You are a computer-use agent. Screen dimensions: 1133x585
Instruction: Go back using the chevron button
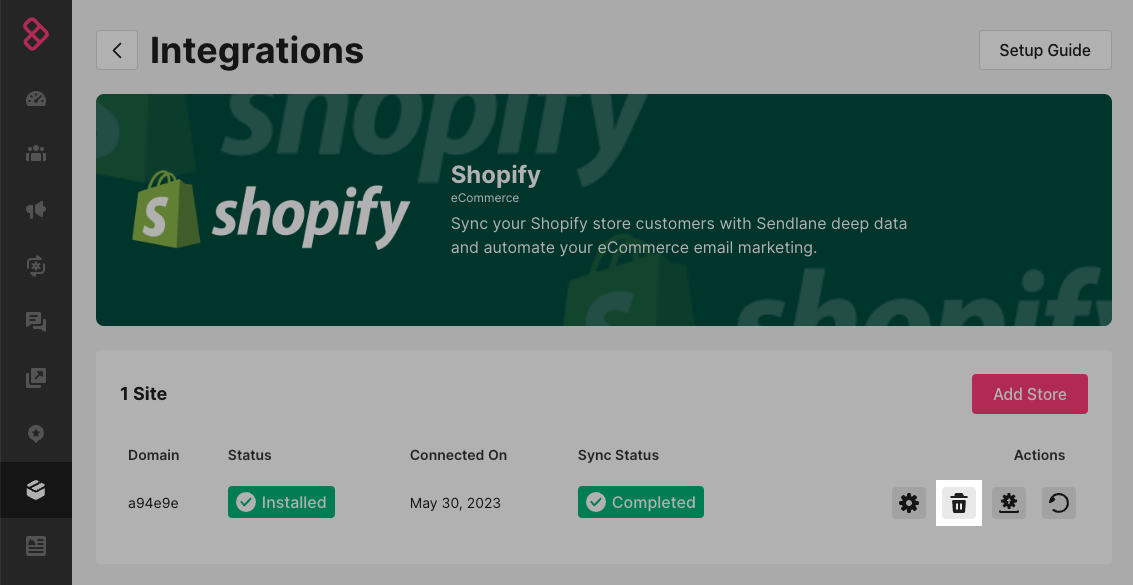[117, 50]
